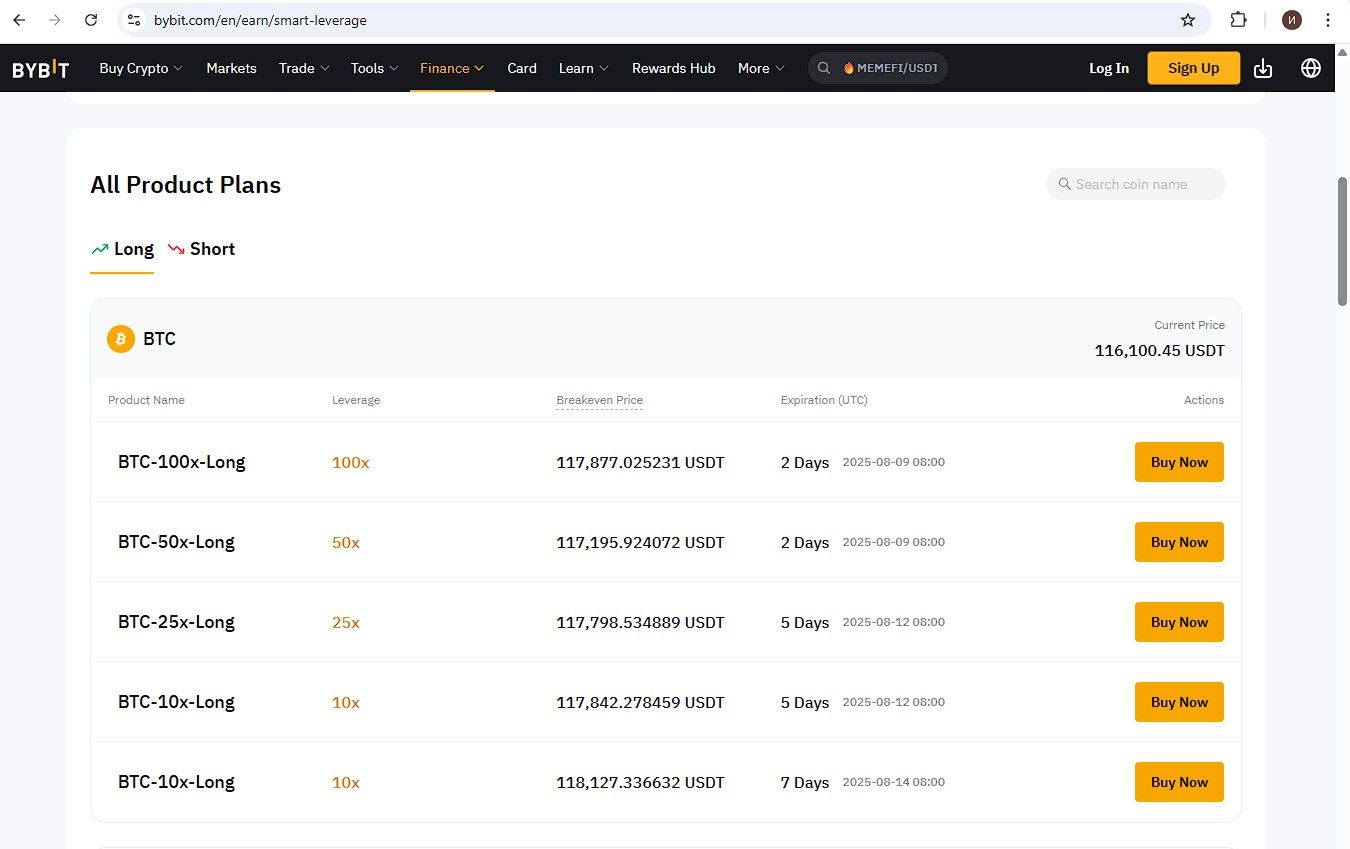1350x849 pixels.
Task: Click the 25x leverage value
Action: (x=346, y=622)
